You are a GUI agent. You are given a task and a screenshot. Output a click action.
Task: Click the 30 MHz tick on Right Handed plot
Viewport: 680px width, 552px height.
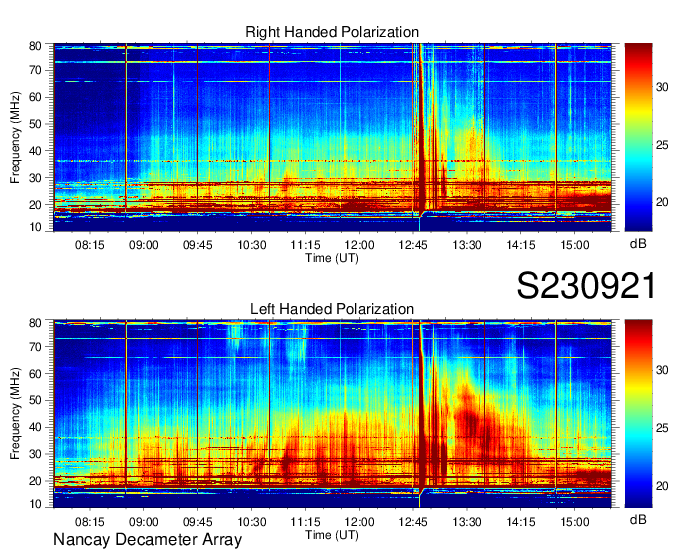tap(35, 178)
